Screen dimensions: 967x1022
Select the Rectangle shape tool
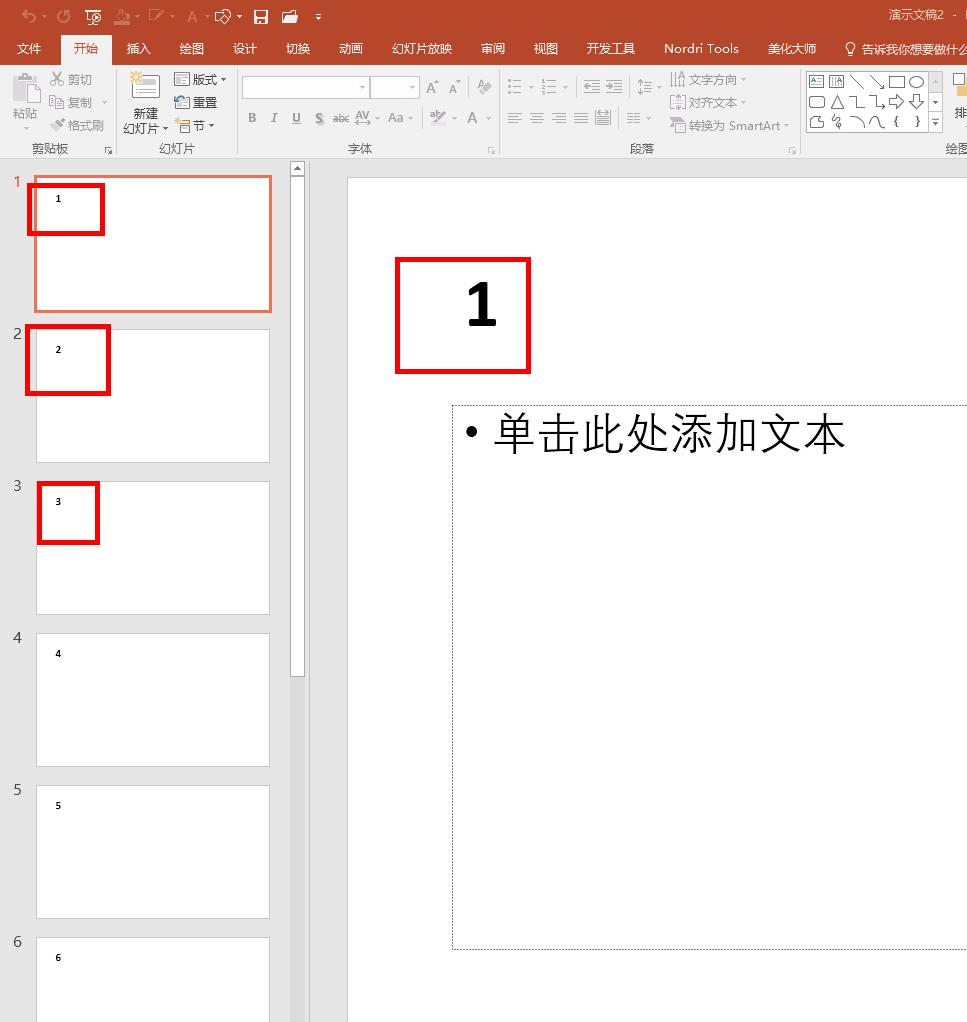[x=899, y=81]
